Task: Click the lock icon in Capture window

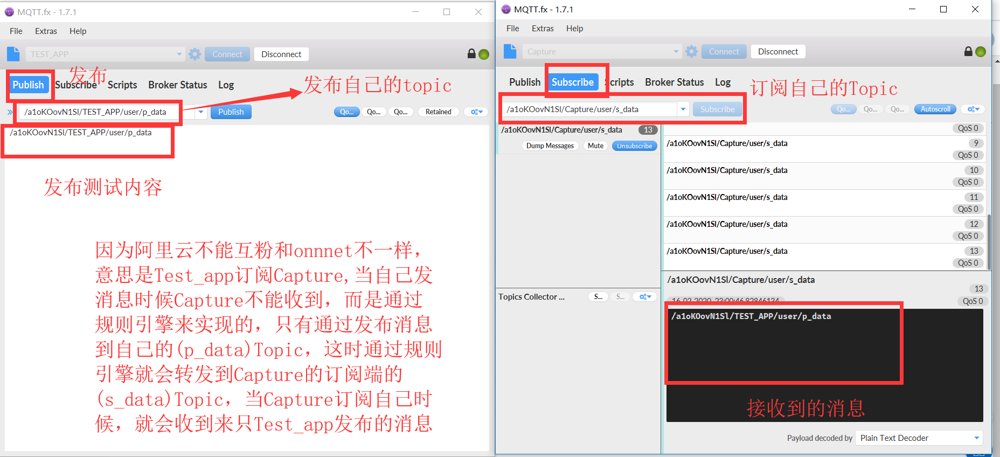Action: click(x=968, y=52)
